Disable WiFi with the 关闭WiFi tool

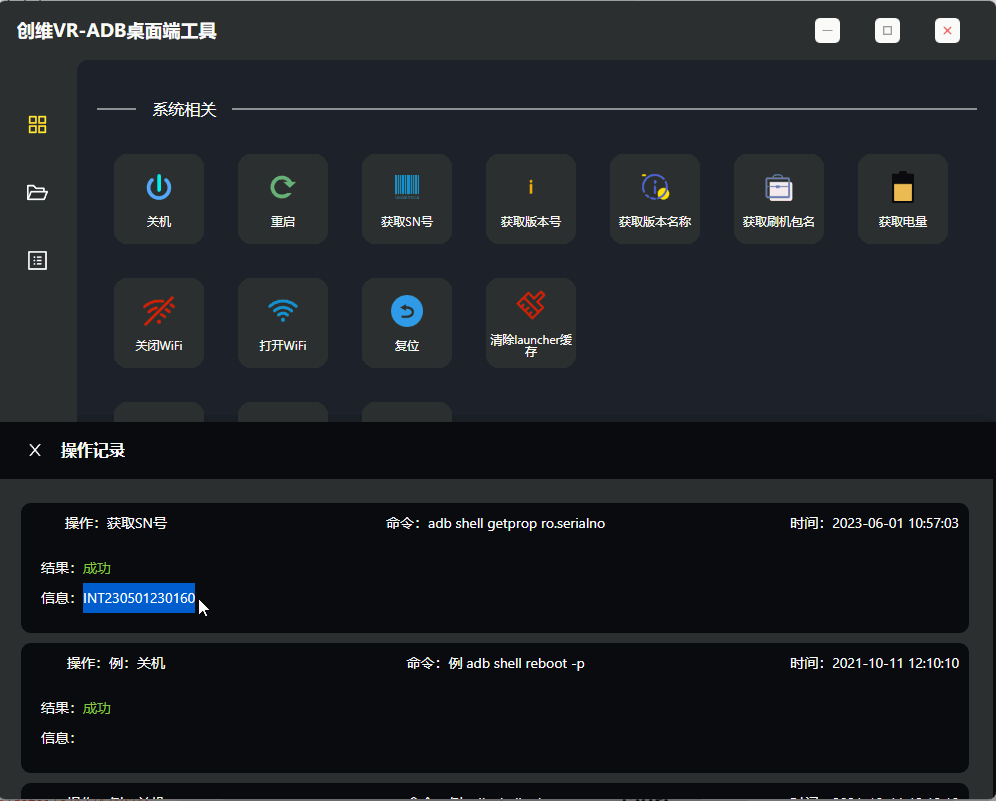pyautogui.click(x=158, y=322)
